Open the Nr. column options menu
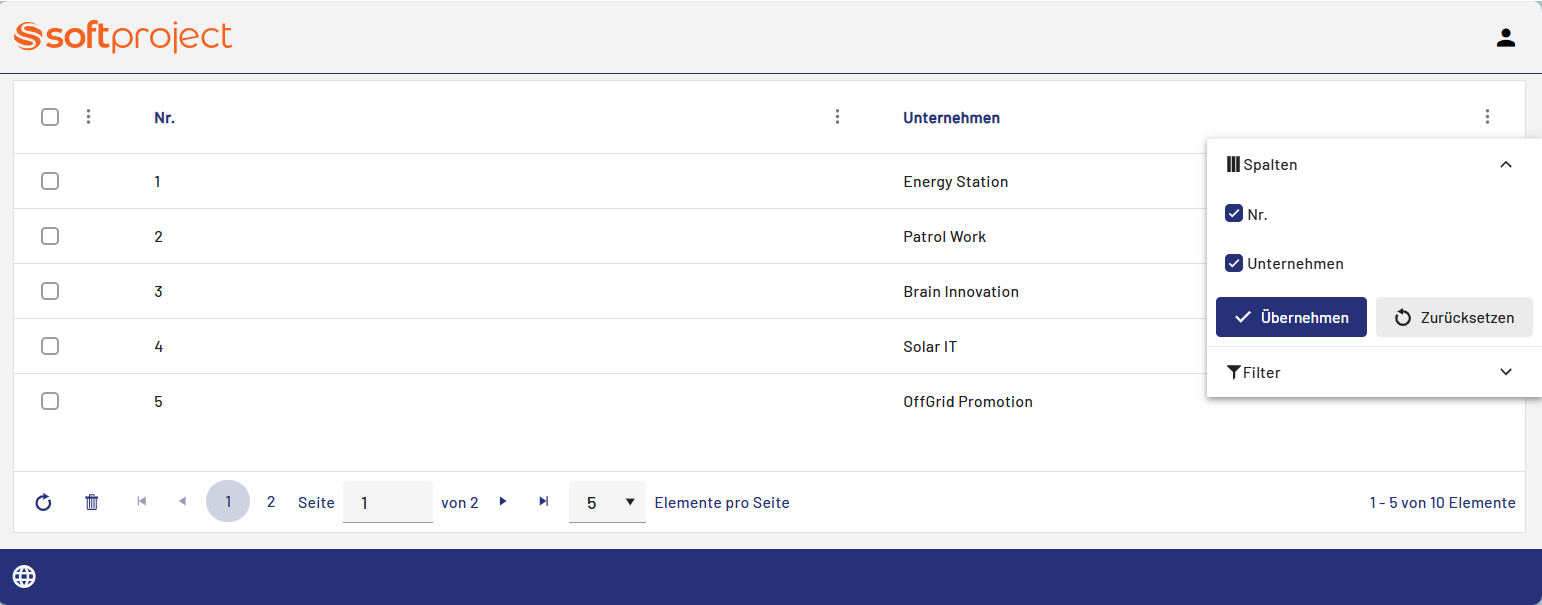Screen dimensions: 1542x605 pyautogui.click(x=837, y=117)
